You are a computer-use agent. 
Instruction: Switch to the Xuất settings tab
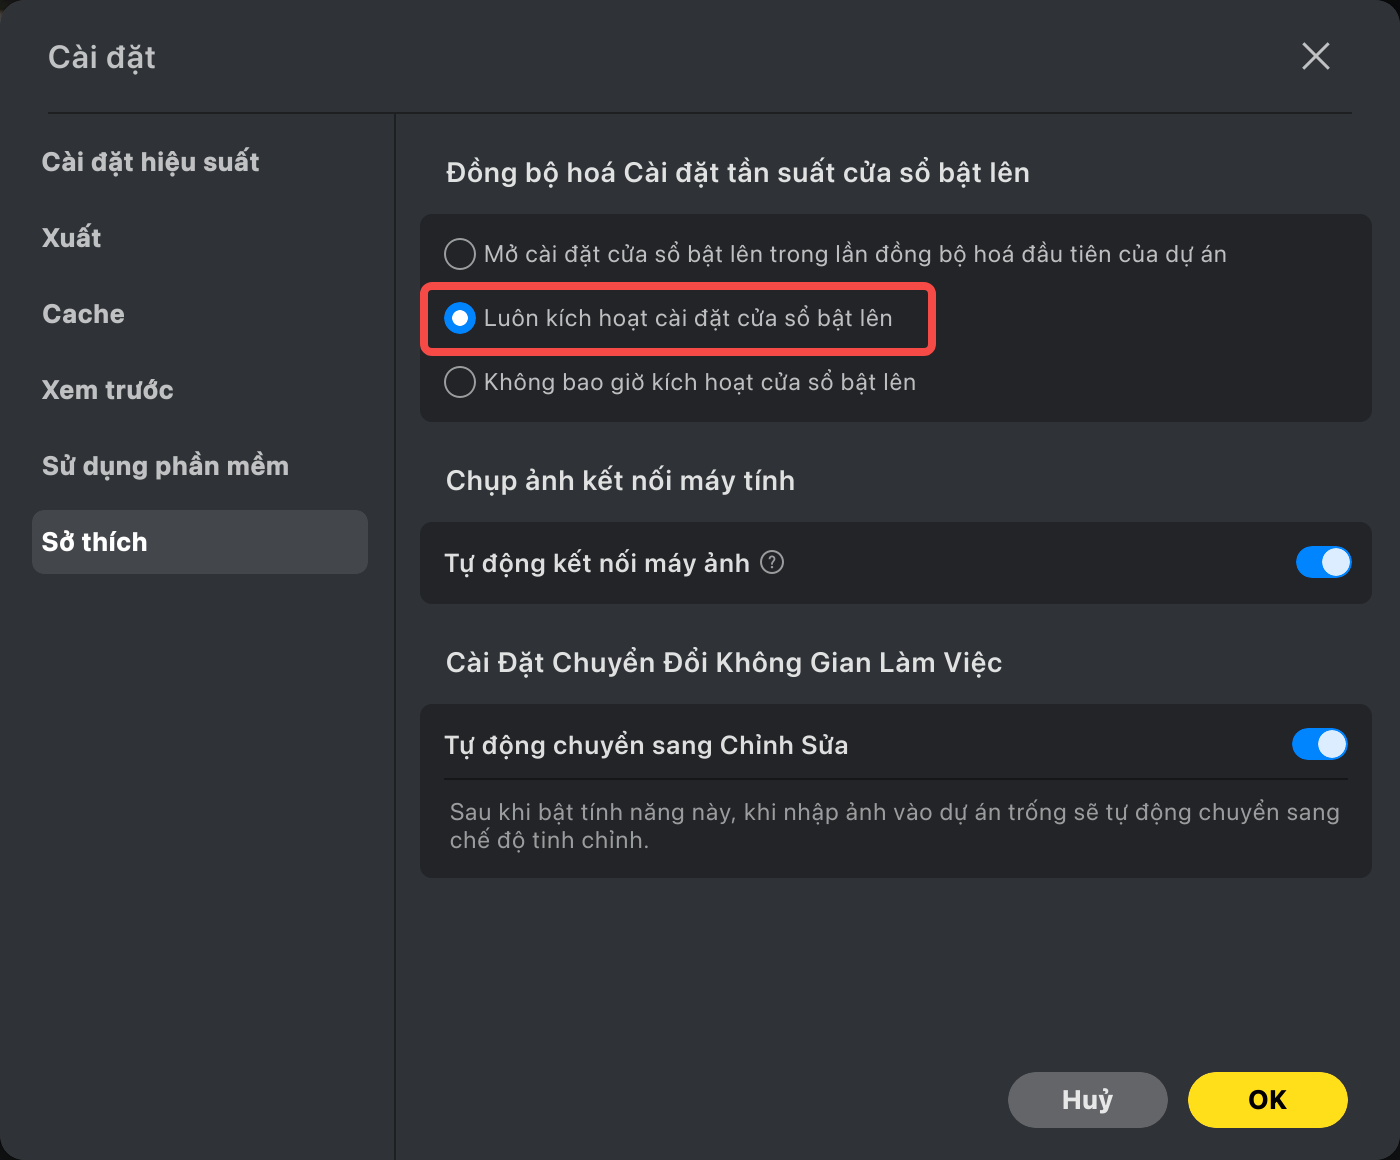tap(72, 238)
